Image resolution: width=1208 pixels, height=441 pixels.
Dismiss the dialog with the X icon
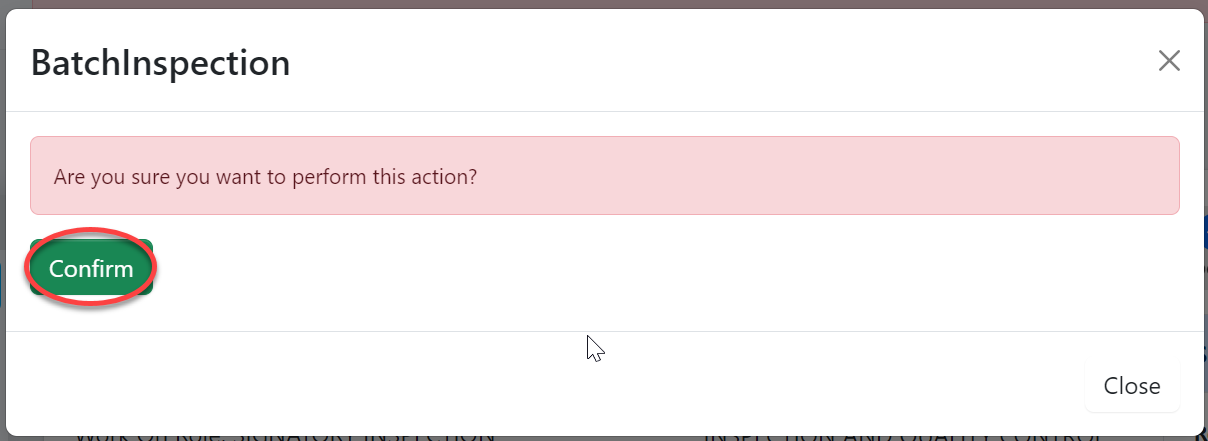coord(1169,61)
